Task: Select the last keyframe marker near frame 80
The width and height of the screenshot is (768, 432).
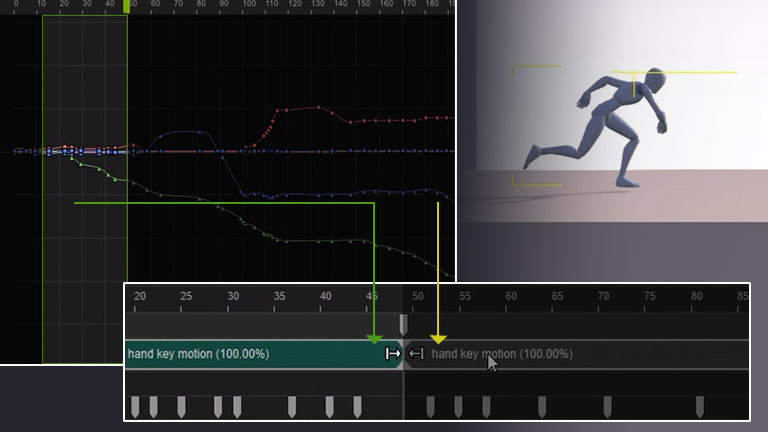Action: coord(700,406)
